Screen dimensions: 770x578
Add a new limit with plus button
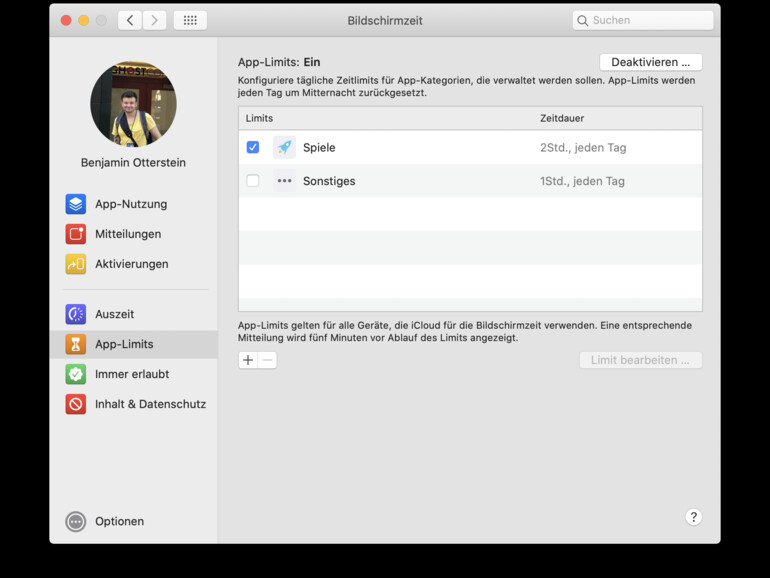point(248,360)
